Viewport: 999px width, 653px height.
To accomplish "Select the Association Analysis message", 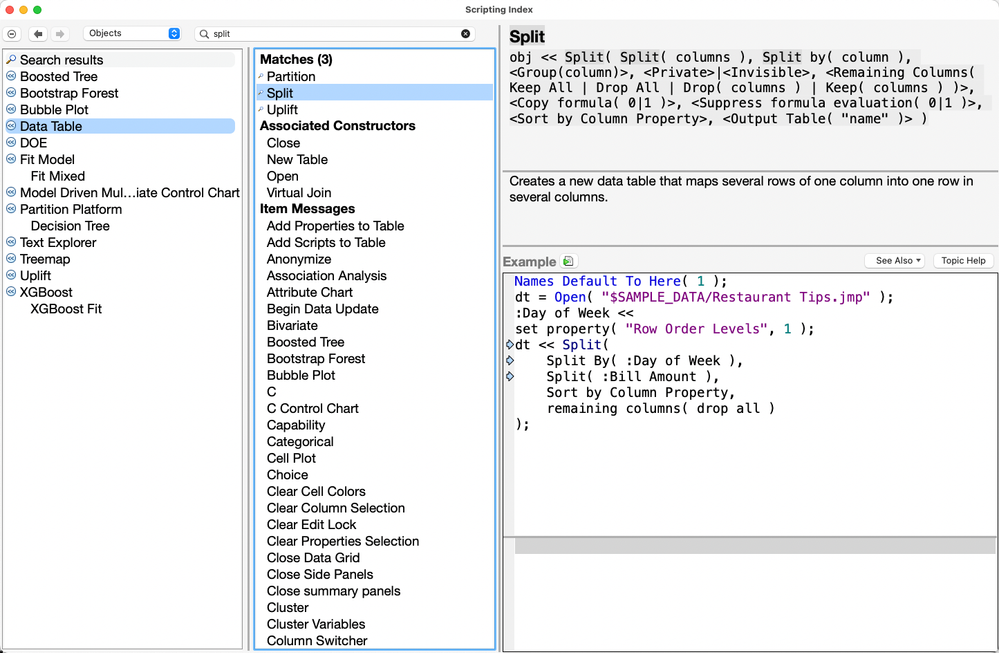I will [326, 275].
